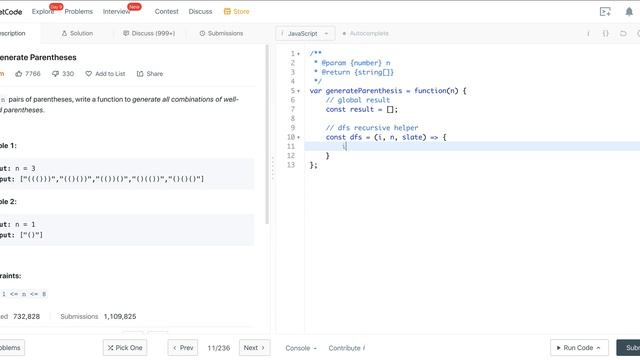Click the panel divider handle
The width and height of the screenshot is (640, 360).
[x=273, y=167]
